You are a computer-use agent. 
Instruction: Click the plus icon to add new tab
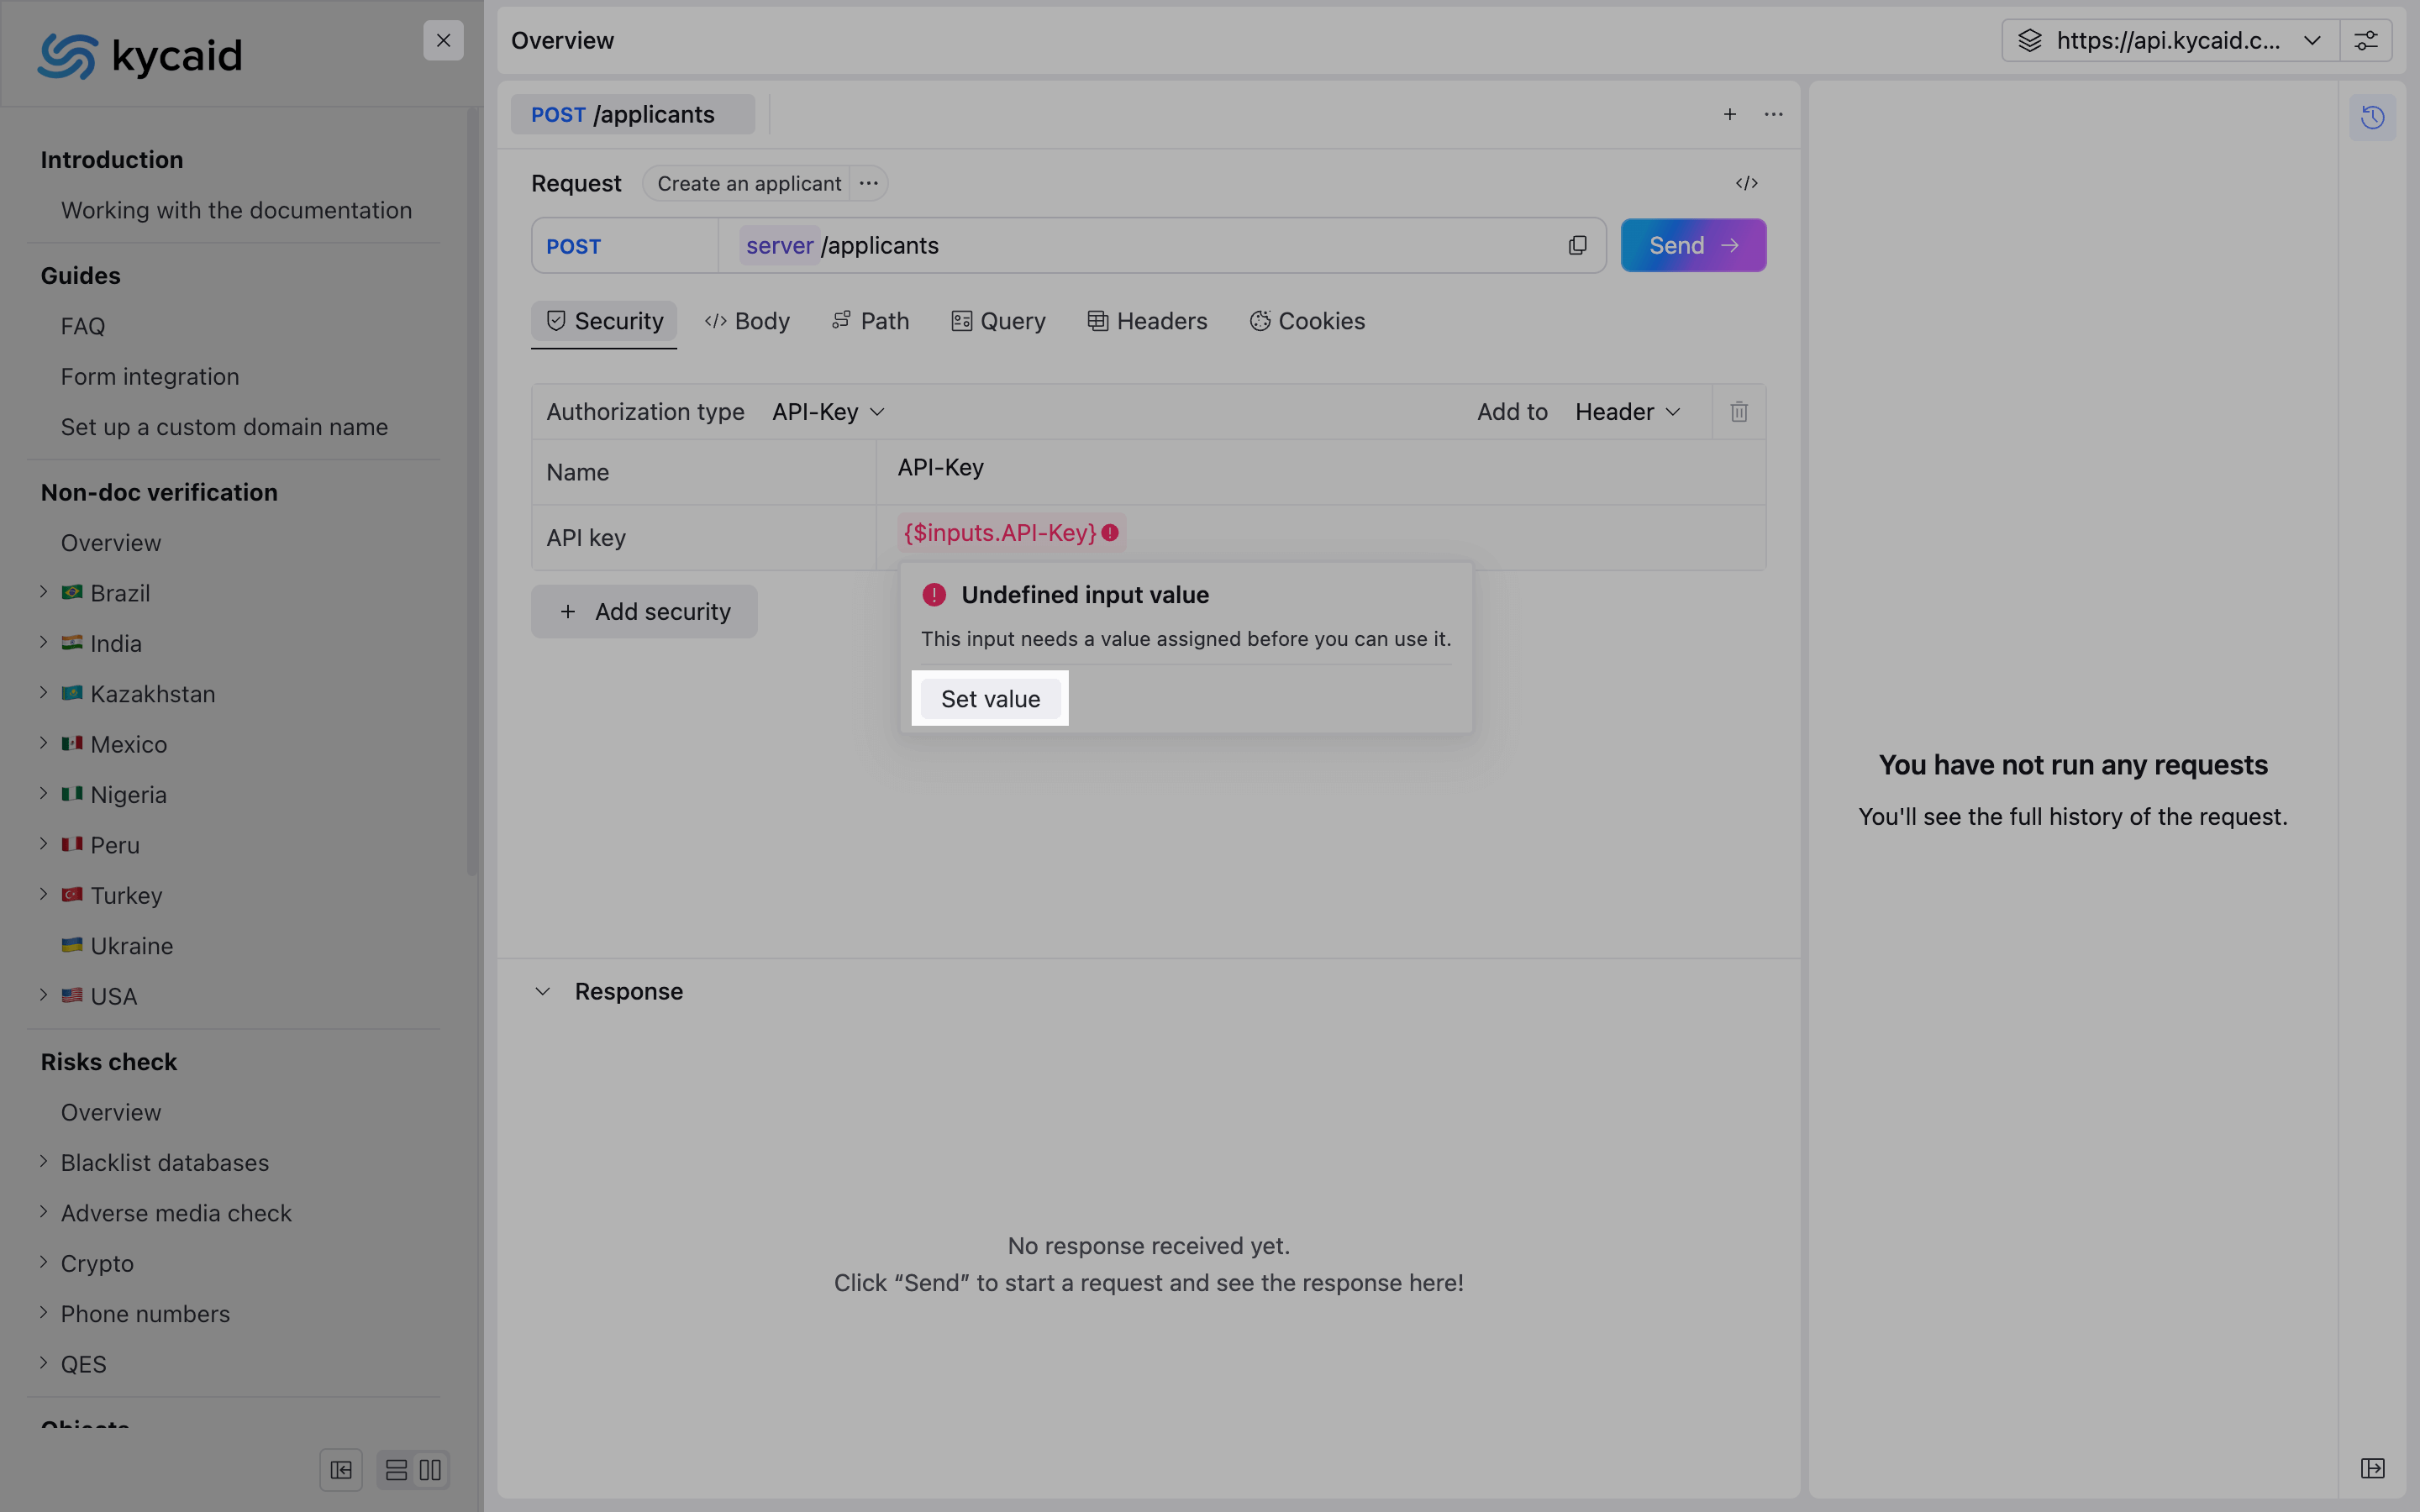pos(1729,115)
